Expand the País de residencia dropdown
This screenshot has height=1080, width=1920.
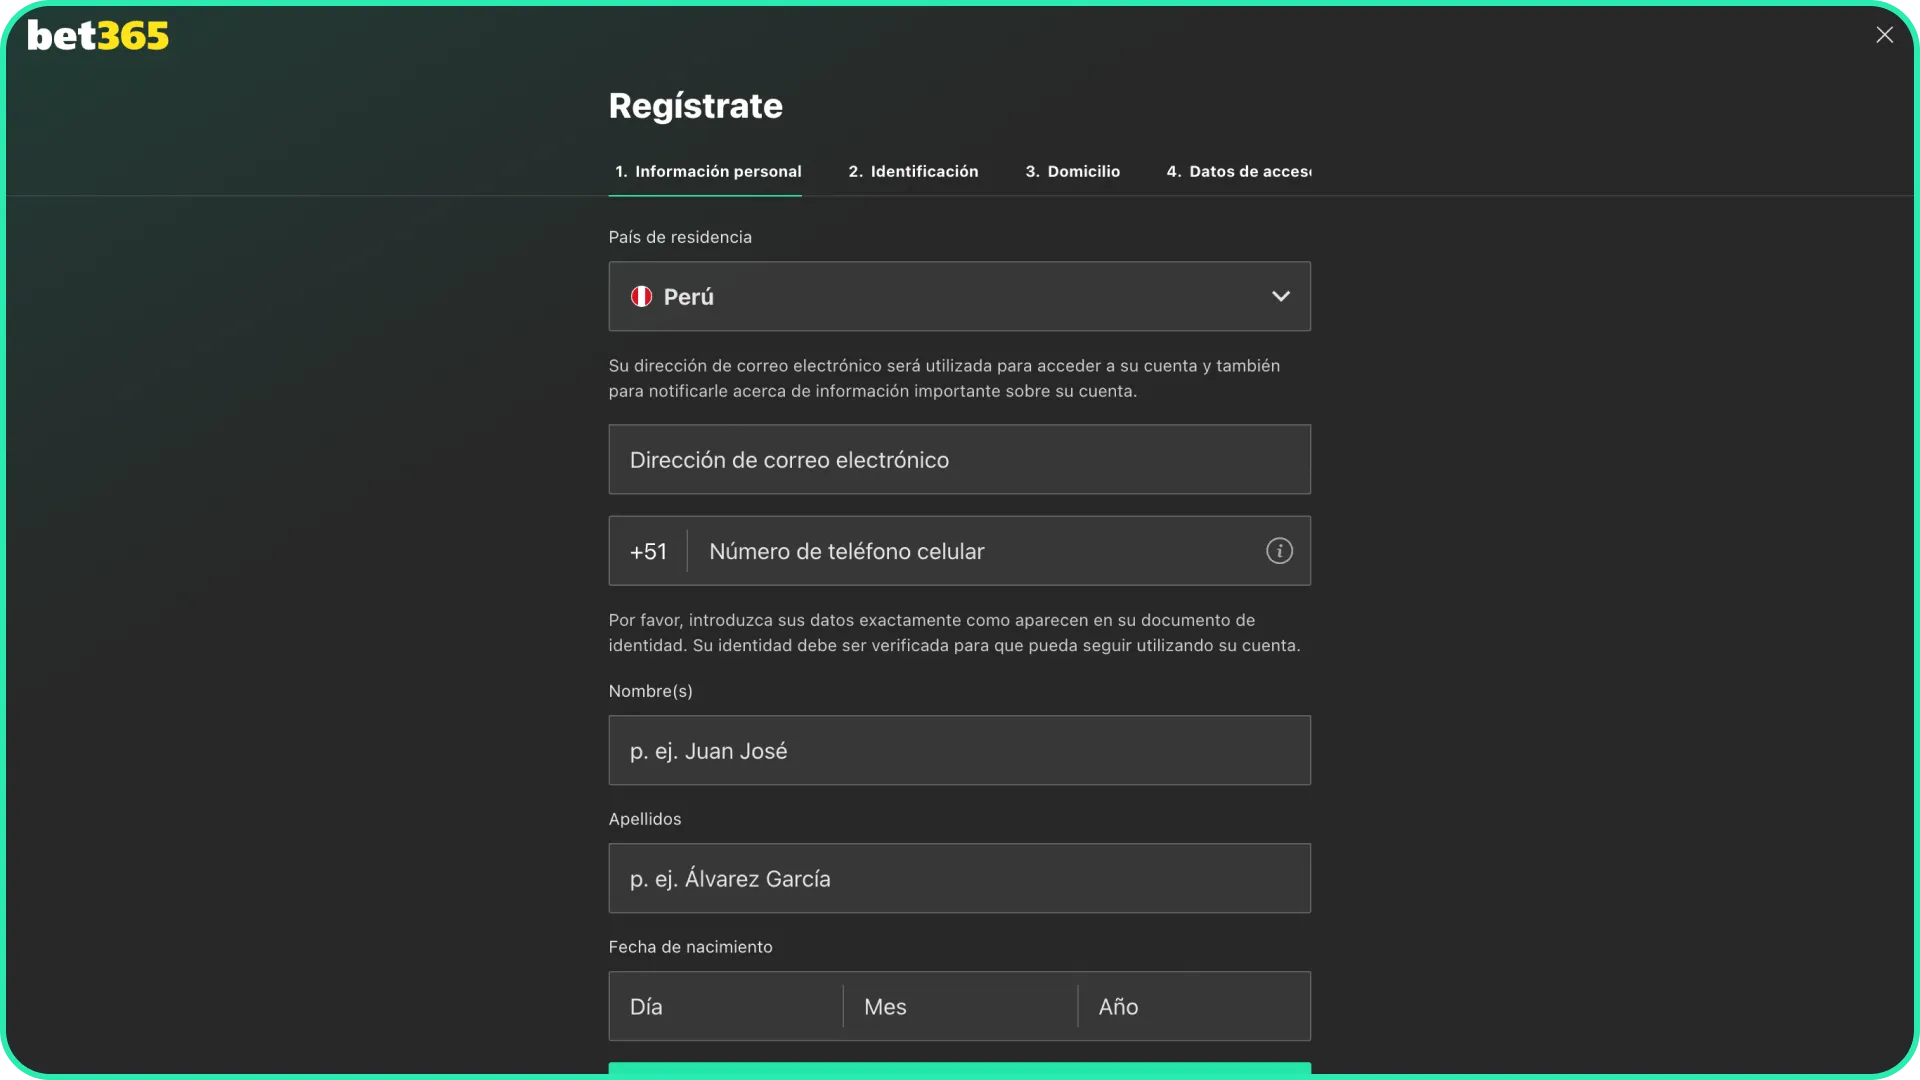959,296
